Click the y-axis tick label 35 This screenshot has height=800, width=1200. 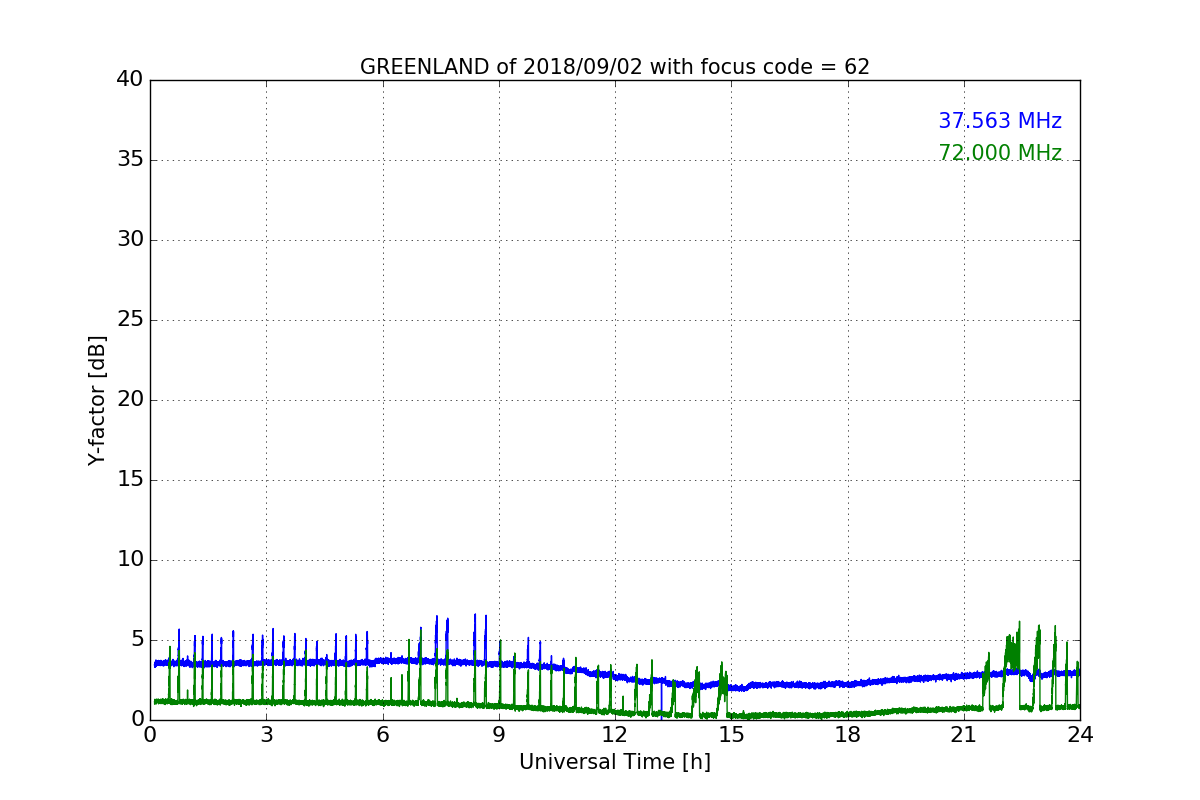pos(130,160)
